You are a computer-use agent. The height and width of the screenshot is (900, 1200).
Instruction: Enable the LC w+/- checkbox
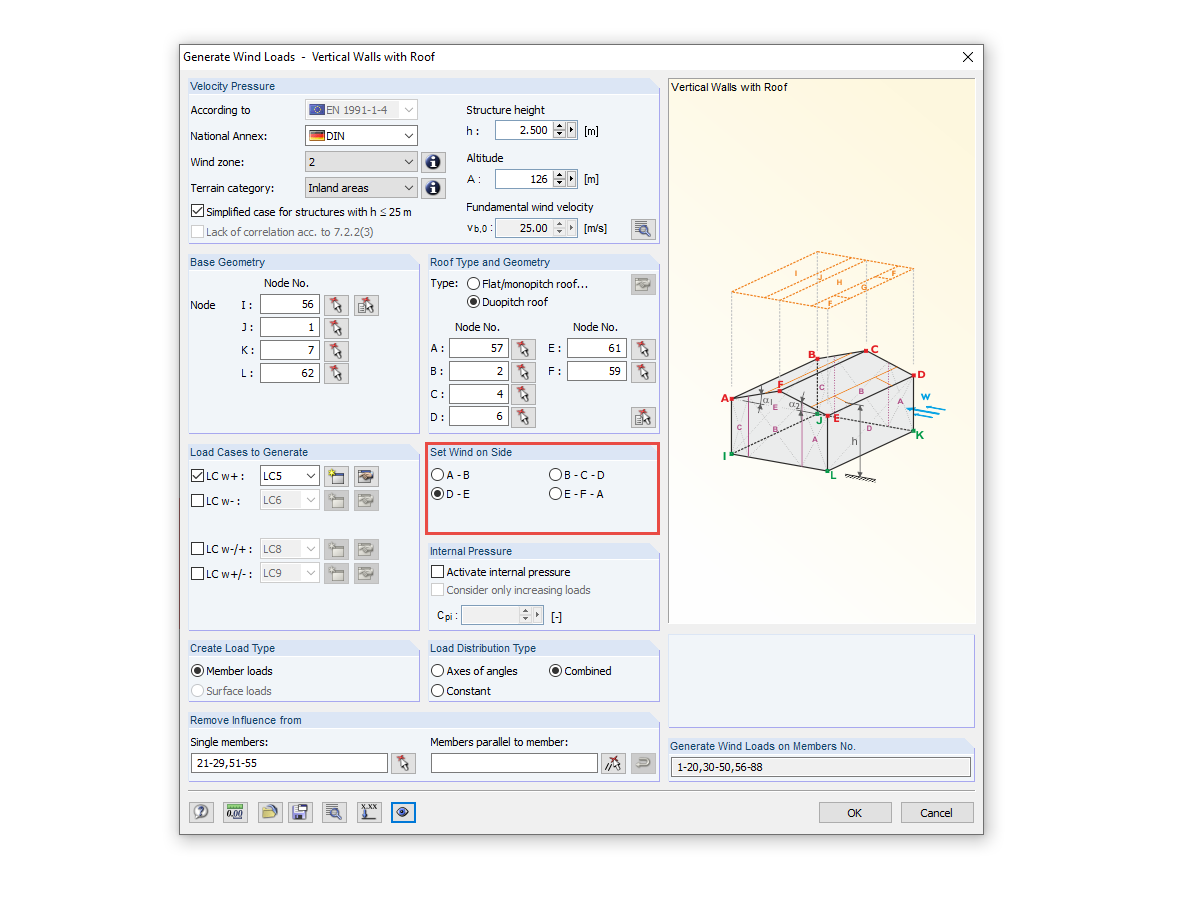click(x=197, y=573)
